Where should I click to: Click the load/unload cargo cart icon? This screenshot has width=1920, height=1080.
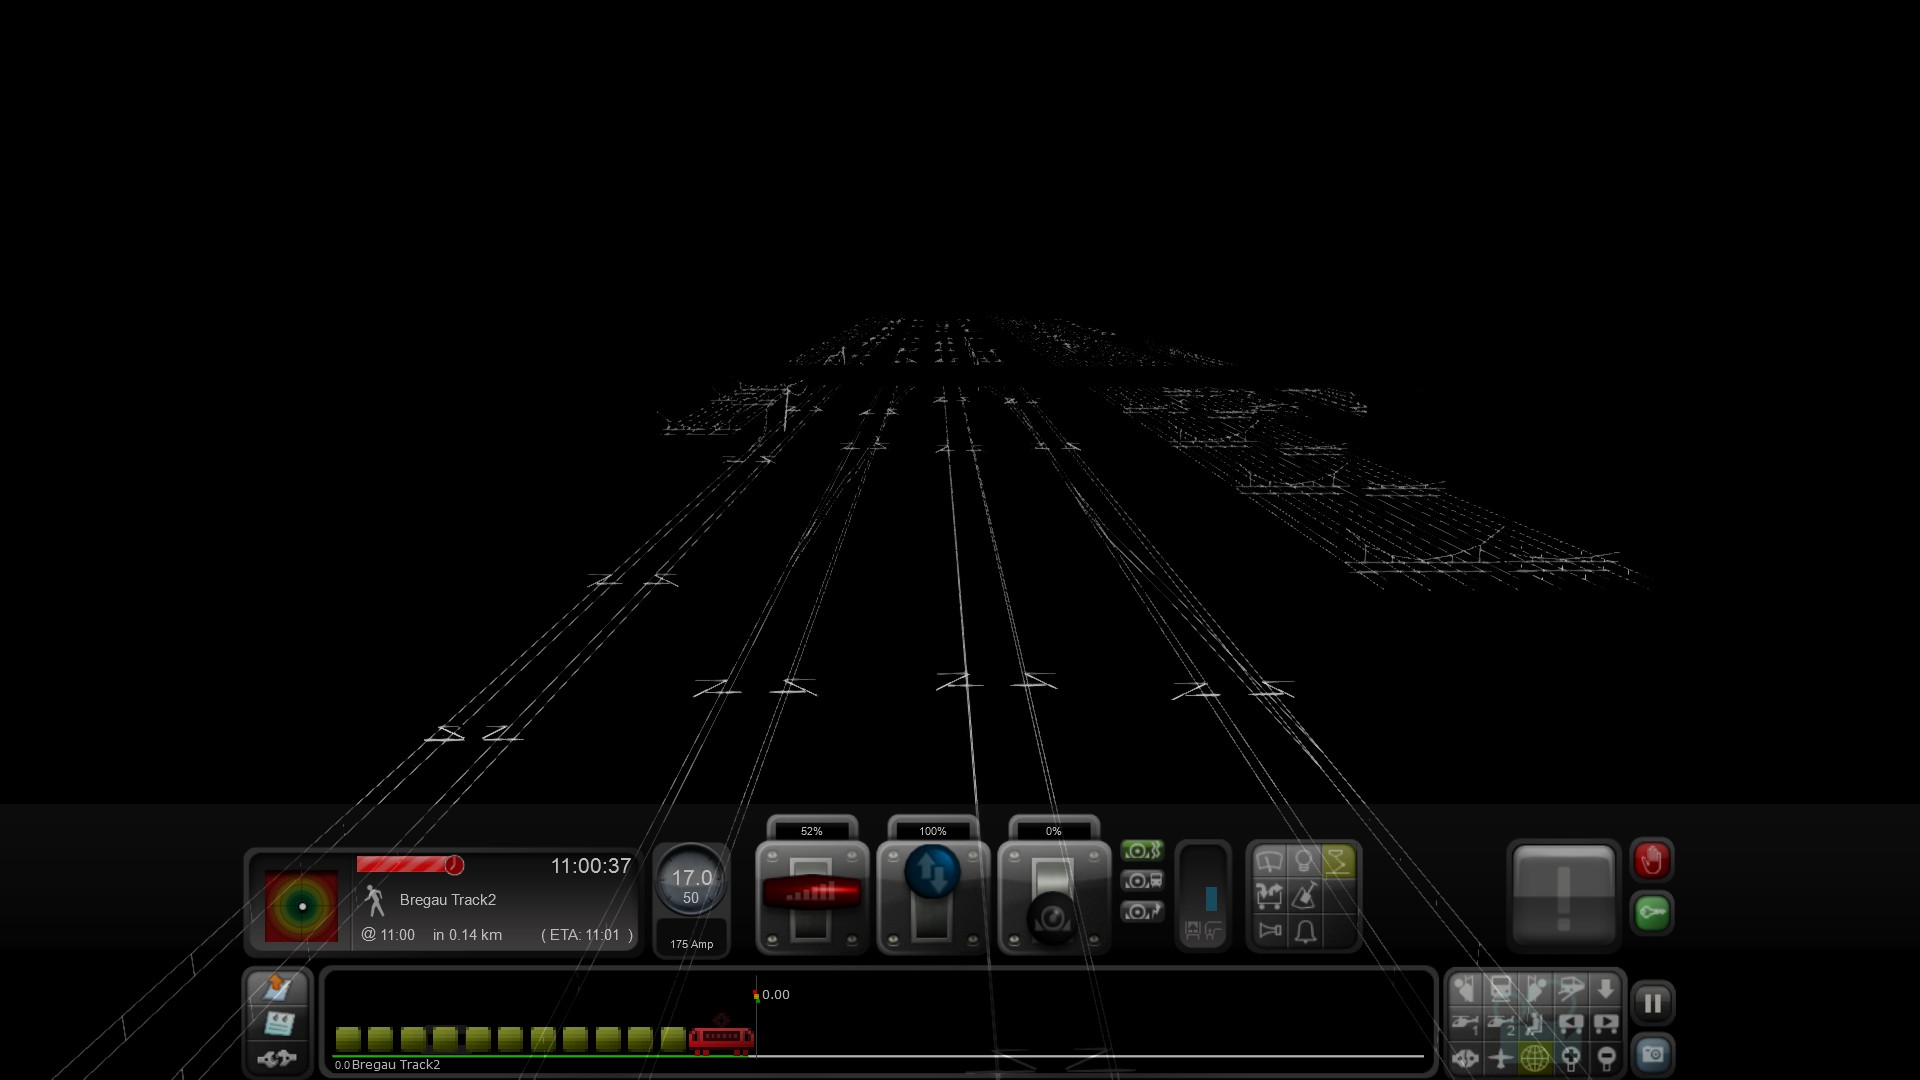(1269, 897)
